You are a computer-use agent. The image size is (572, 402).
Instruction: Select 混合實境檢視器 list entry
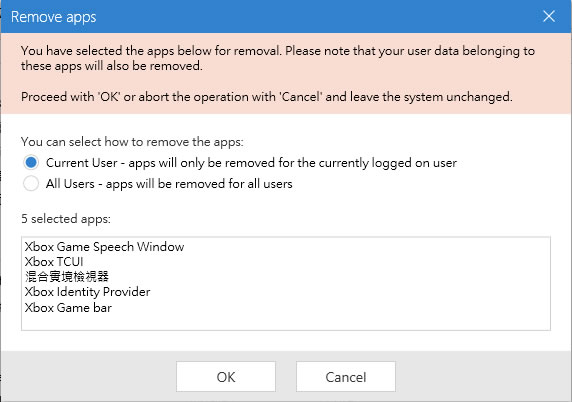67,277
